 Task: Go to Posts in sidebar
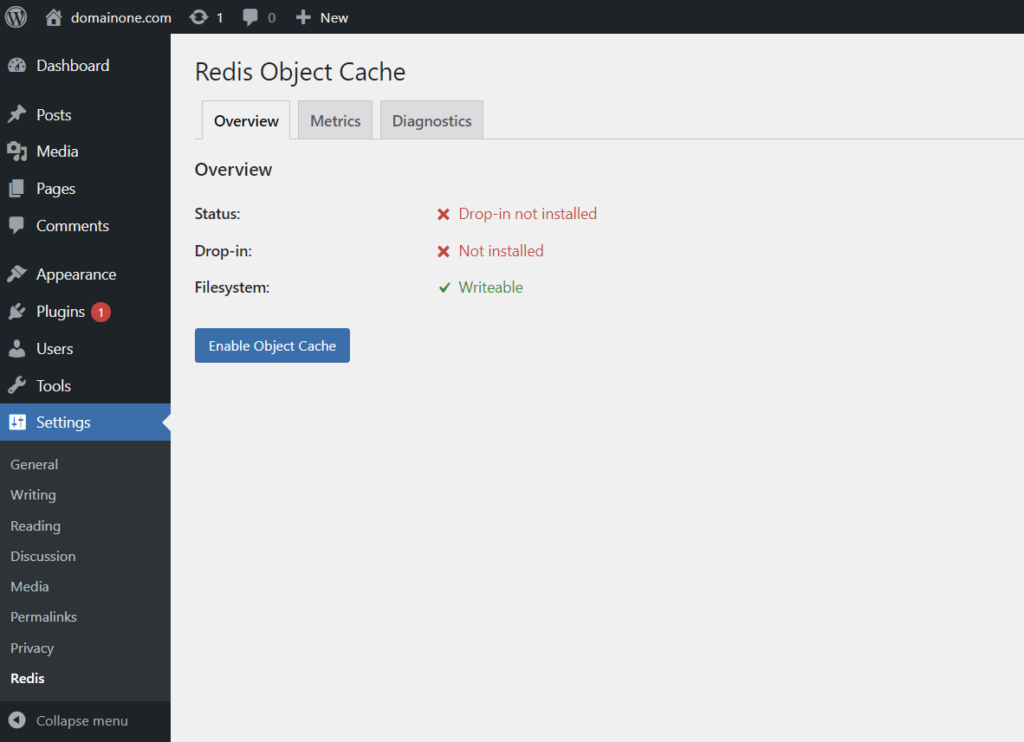[53, 115]
